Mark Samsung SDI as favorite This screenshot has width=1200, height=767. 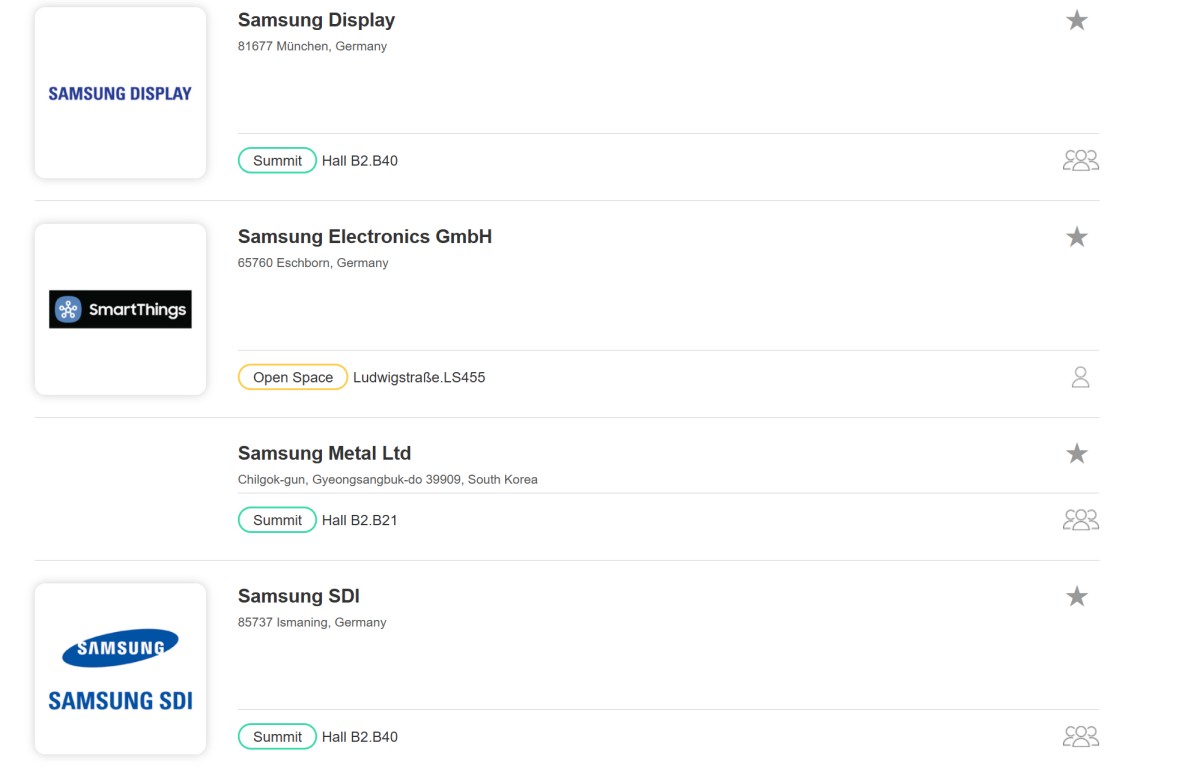coord(1076,597)
